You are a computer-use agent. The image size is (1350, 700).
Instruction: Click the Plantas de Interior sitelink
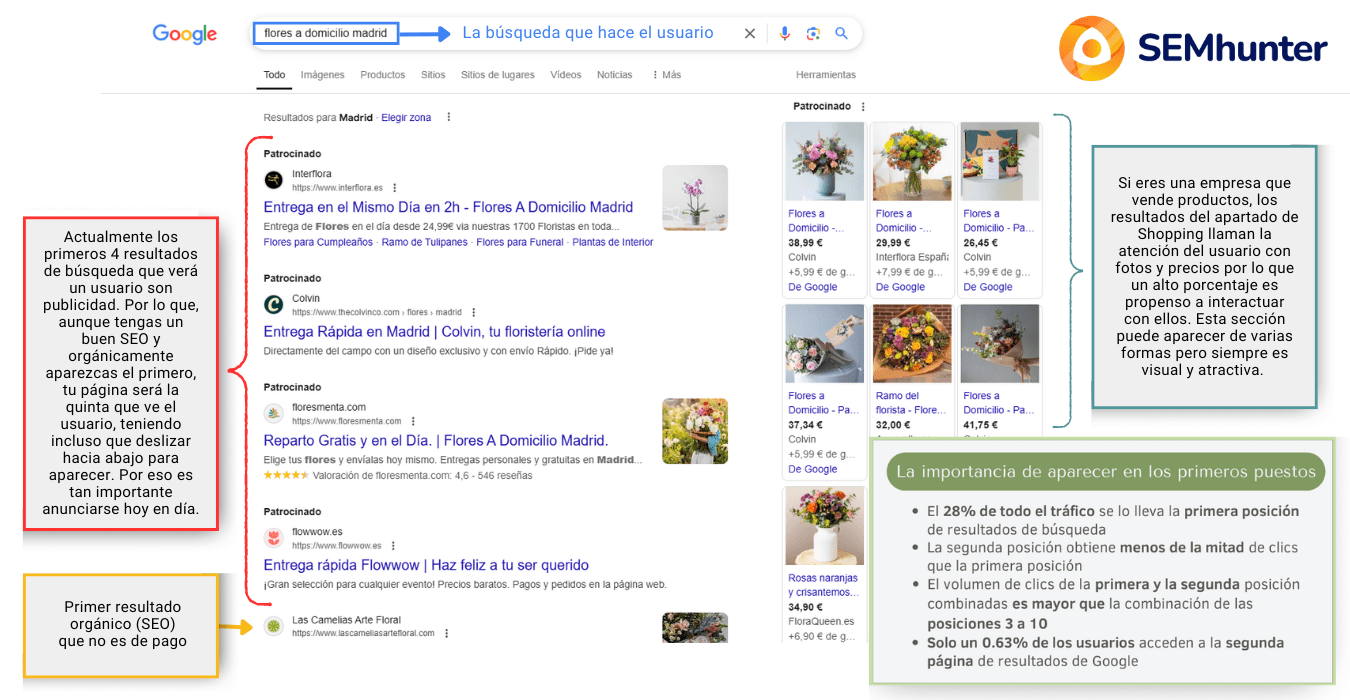[613, 242]
